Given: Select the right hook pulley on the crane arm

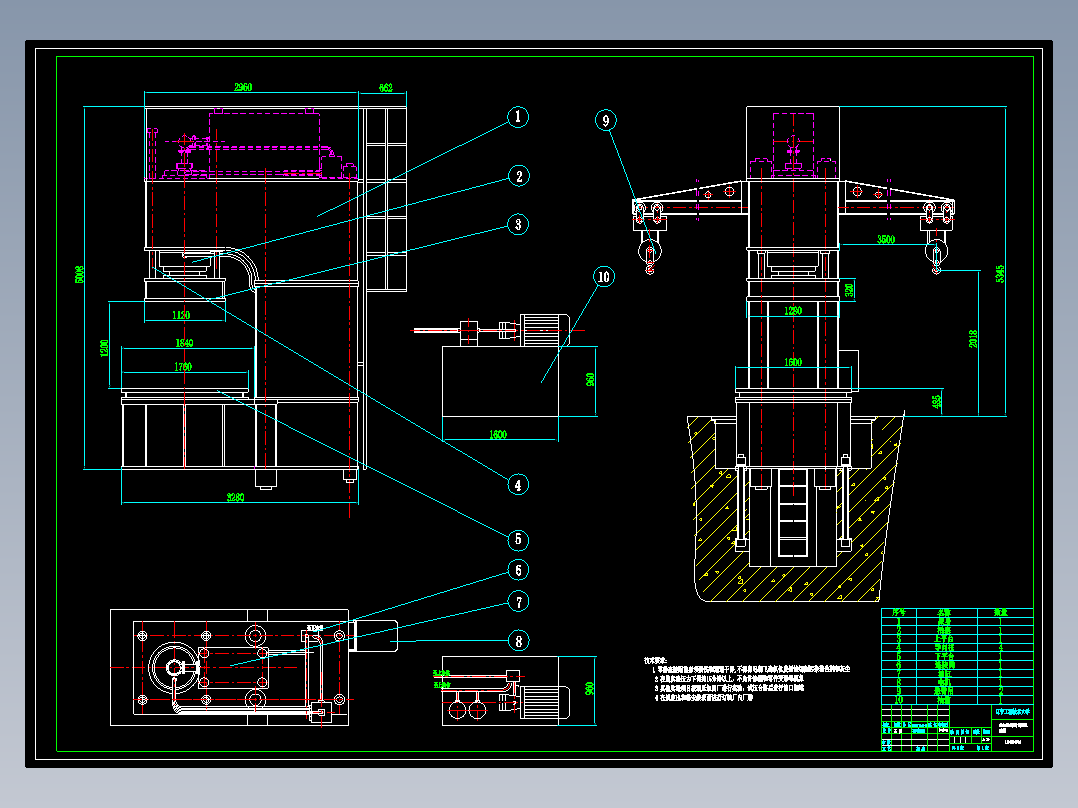Looking at the screenshot, I should click(936, 253).
